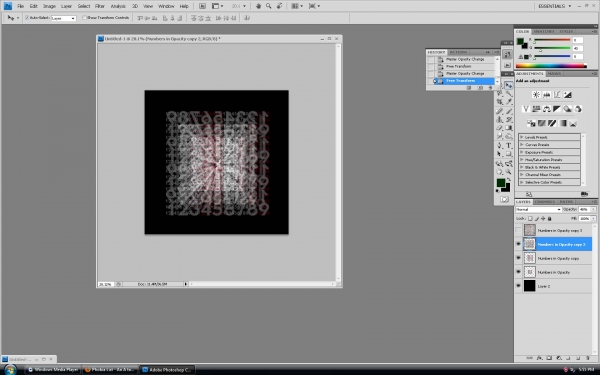The width and height of the screenshot is (600, 375).
Task: Select the Pen tool
Action: [x=499, y=145]
